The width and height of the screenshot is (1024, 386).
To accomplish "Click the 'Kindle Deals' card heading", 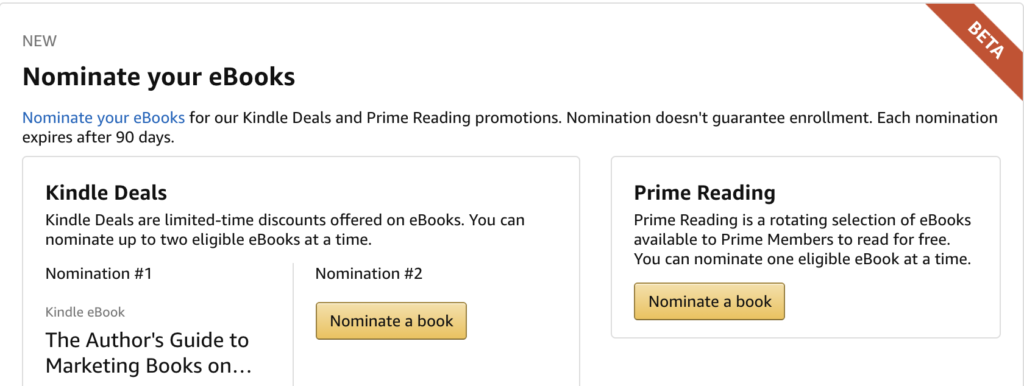I will pos(106,193).
